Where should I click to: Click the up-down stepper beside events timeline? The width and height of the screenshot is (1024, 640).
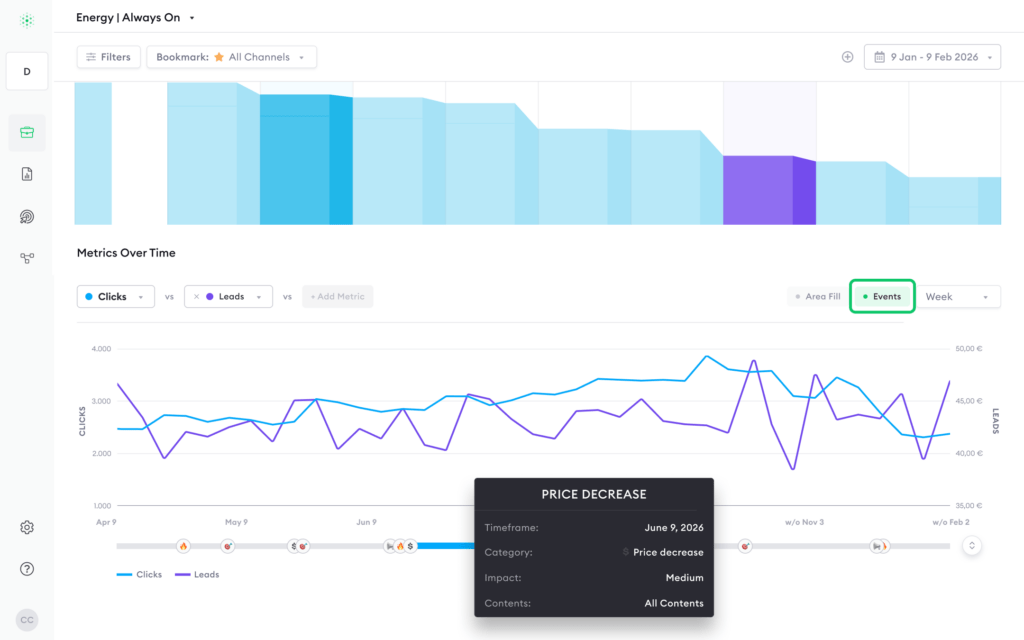pyautogui.click(x=972, y=546)
